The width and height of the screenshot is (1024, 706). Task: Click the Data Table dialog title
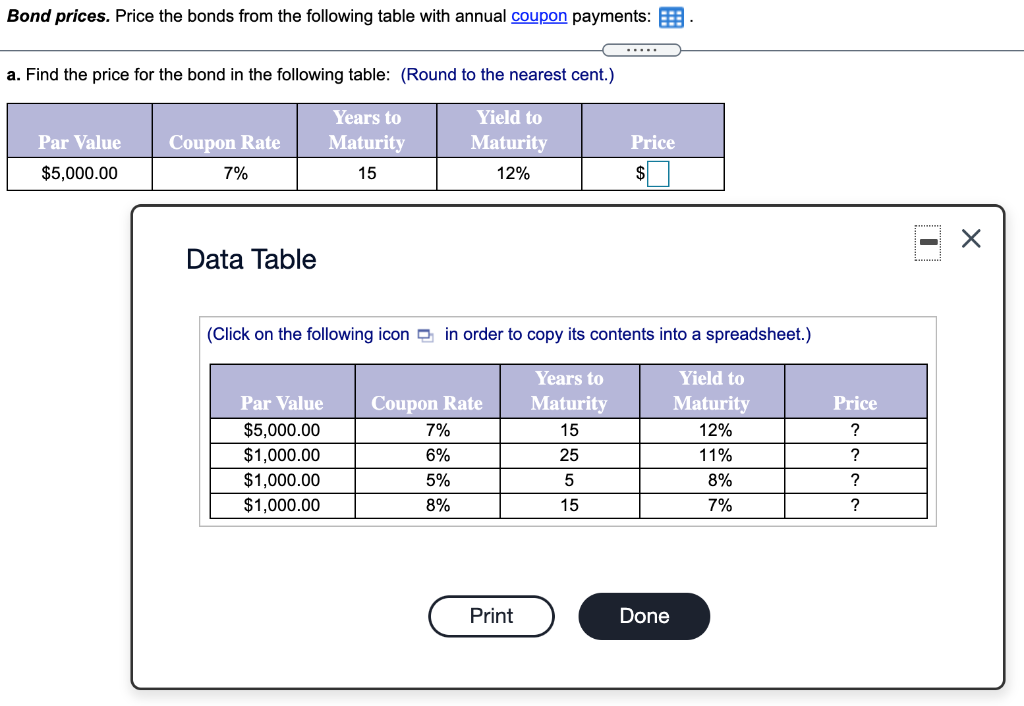click(250, 259)
